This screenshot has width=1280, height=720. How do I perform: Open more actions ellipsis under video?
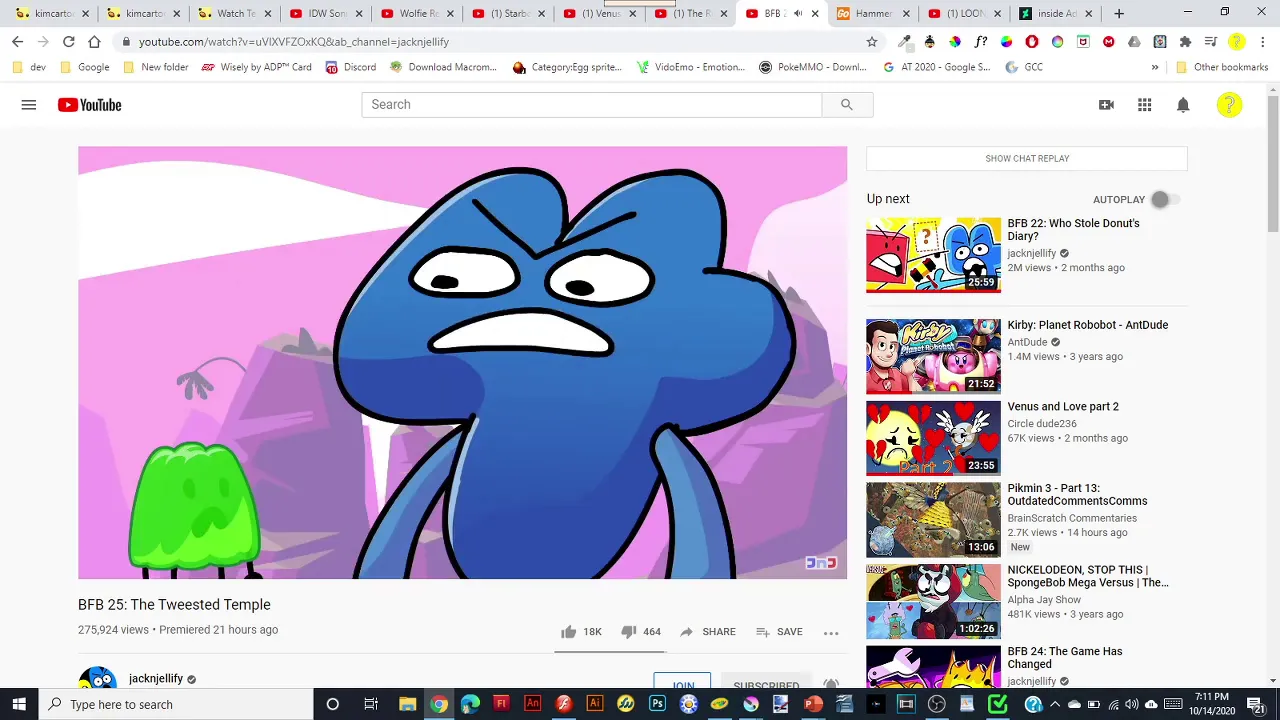[831, 632]
